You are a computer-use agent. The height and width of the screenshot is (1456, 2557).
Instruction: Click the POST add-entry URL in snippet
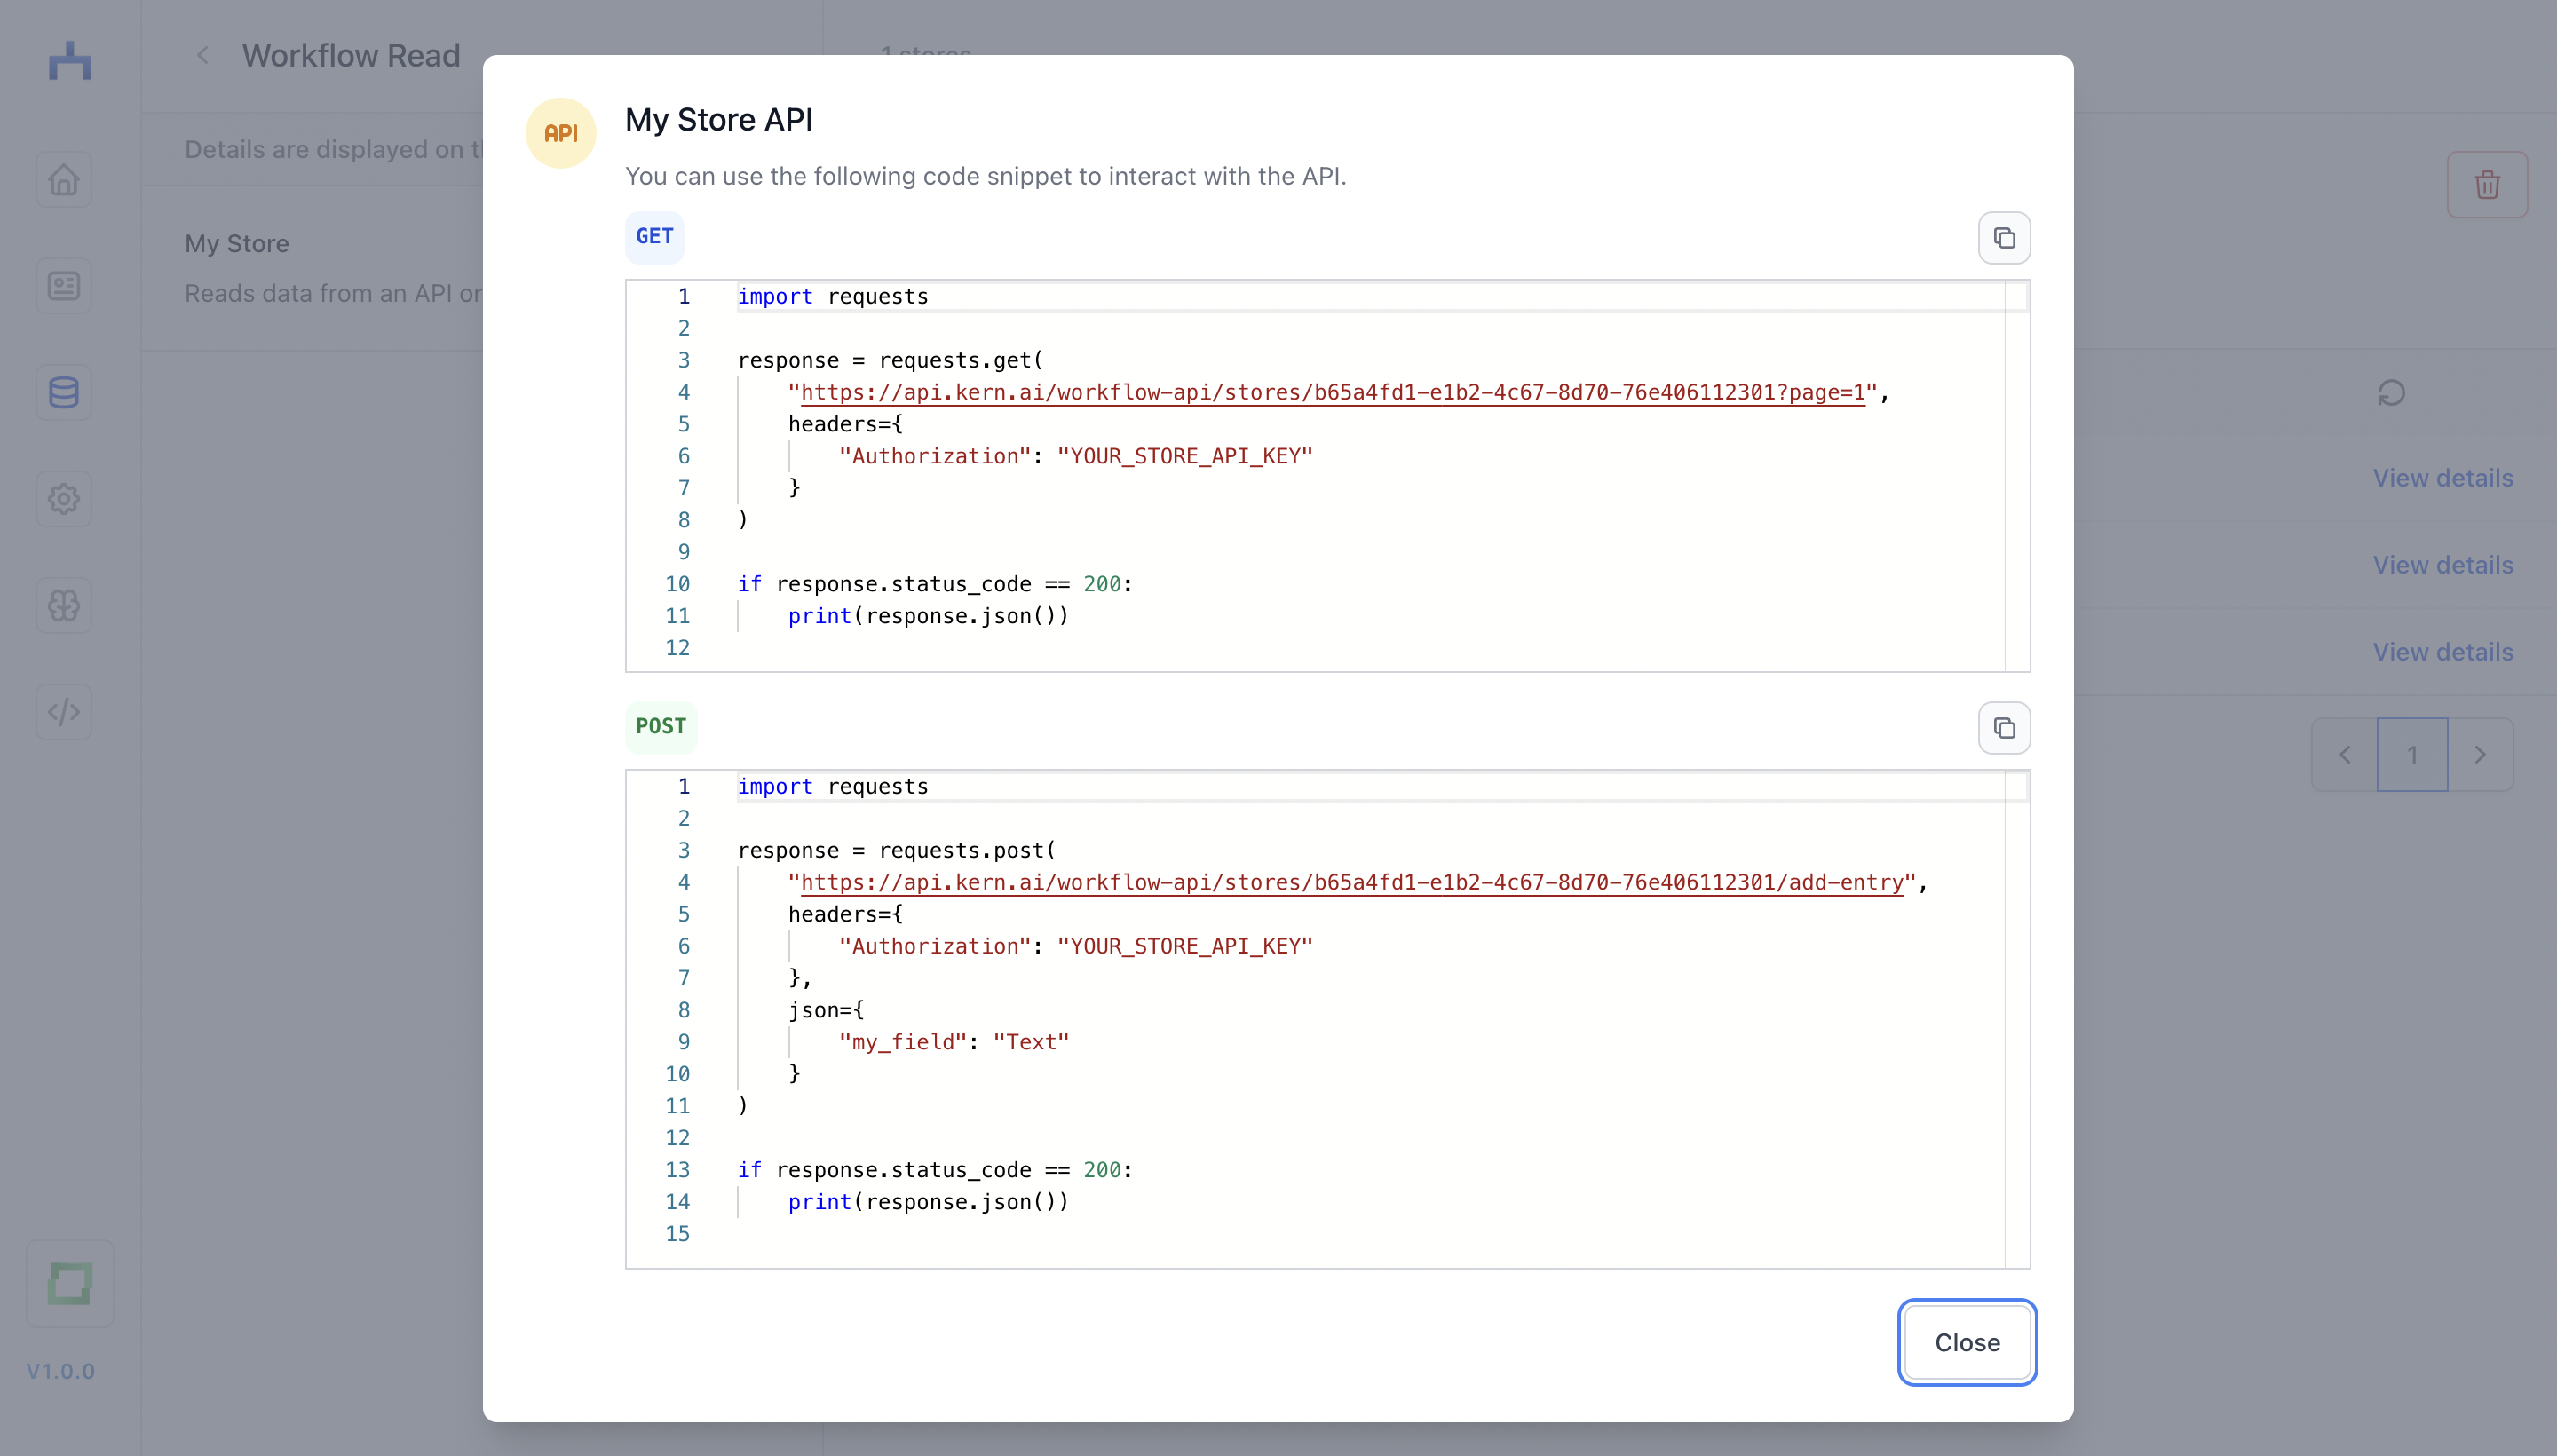(1352, 882)
